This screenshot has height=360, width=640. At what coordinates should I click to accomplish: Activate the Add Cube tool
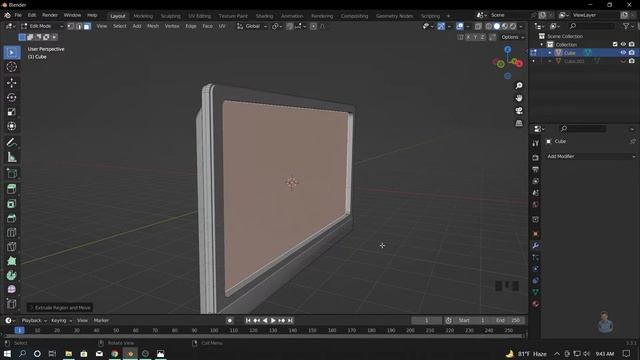tap(11, 173)
